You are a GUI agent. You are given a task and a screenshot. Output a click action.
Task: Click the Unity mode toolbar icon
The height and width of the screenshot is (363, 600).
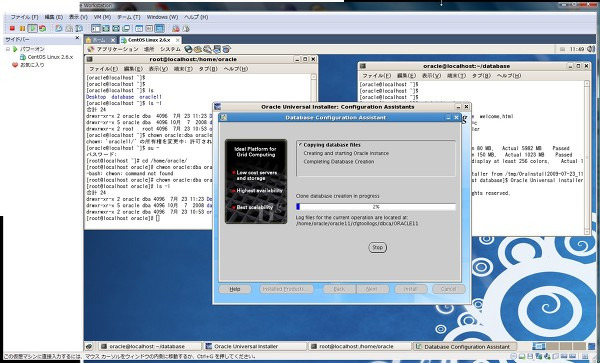coord(126,28)
